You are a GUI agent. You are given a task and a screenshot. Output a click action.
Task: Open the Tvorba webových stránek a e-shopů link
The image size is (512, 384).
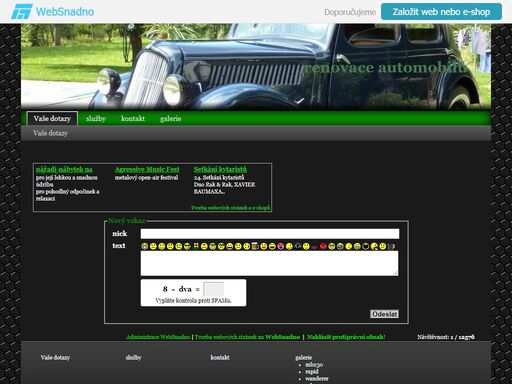tap(230, 208)
